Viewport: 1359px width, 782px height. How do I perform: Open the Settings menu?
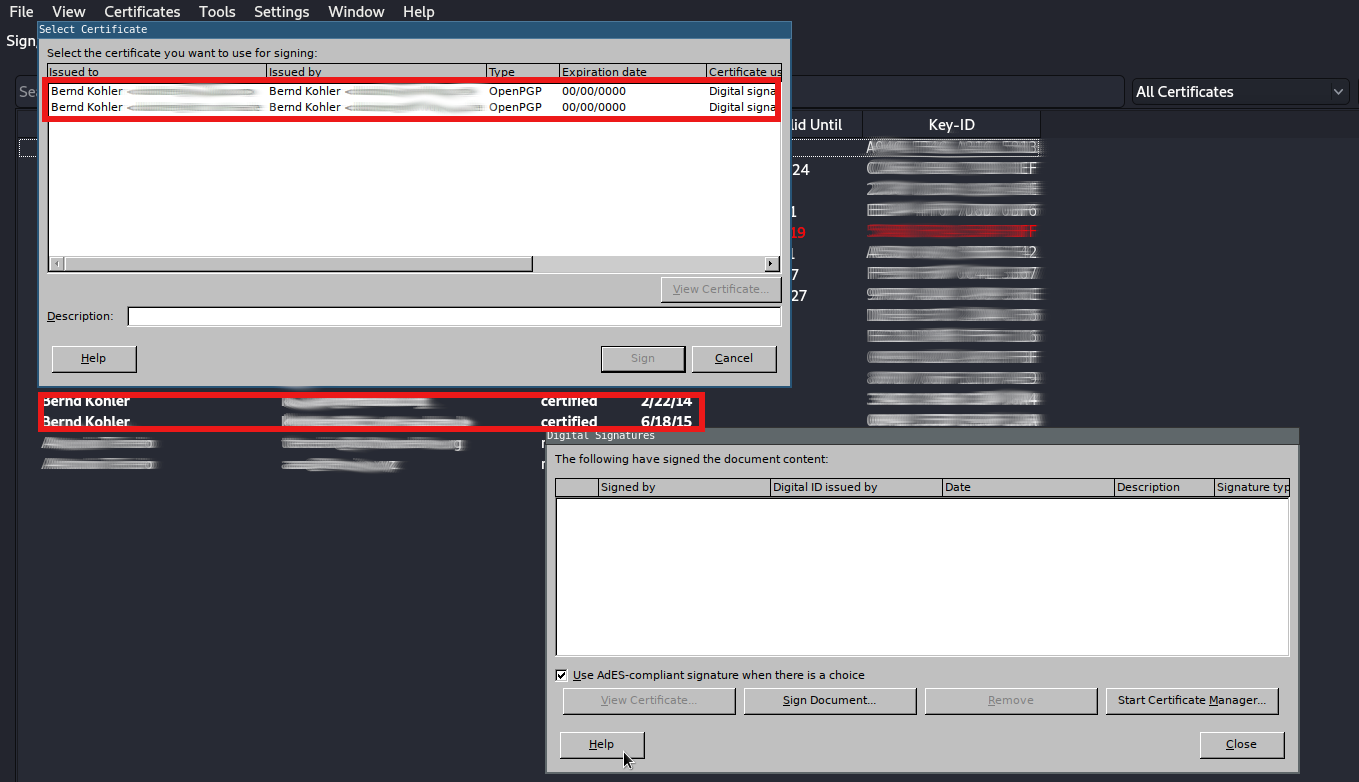pyautogui.click(x=281, y=12)
